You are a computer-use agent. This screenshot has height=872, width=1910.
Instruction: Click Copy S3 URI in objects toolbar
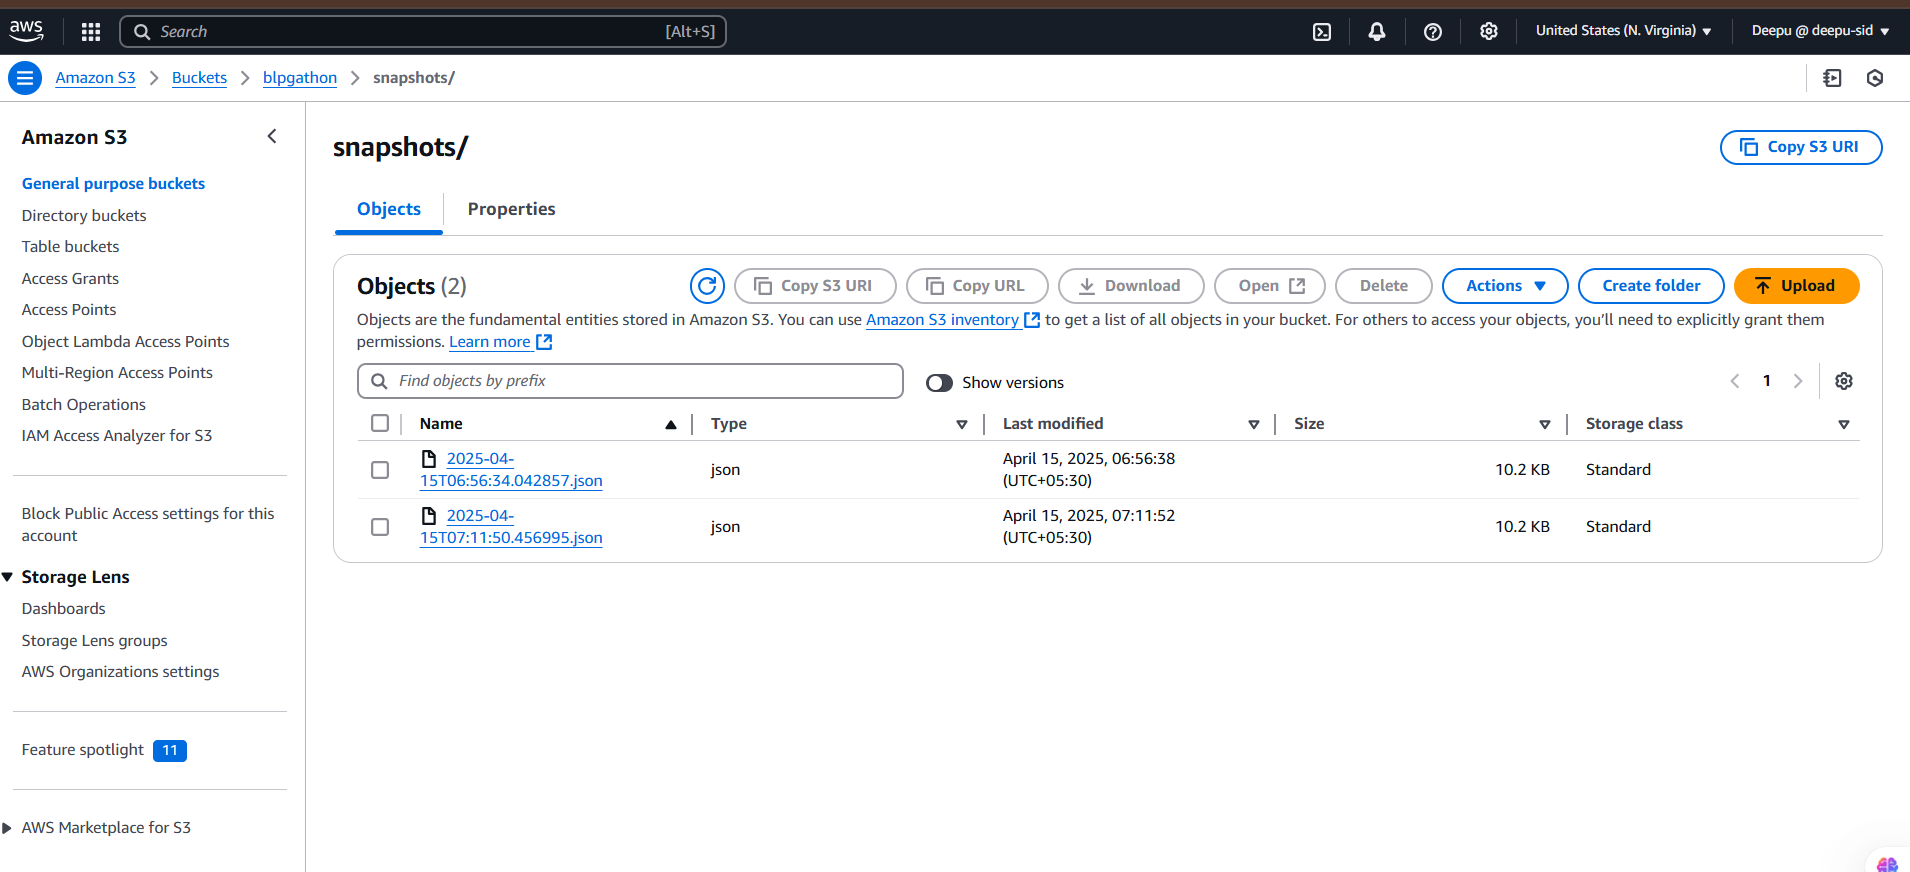pyautogui.click(x=815, y=286)
